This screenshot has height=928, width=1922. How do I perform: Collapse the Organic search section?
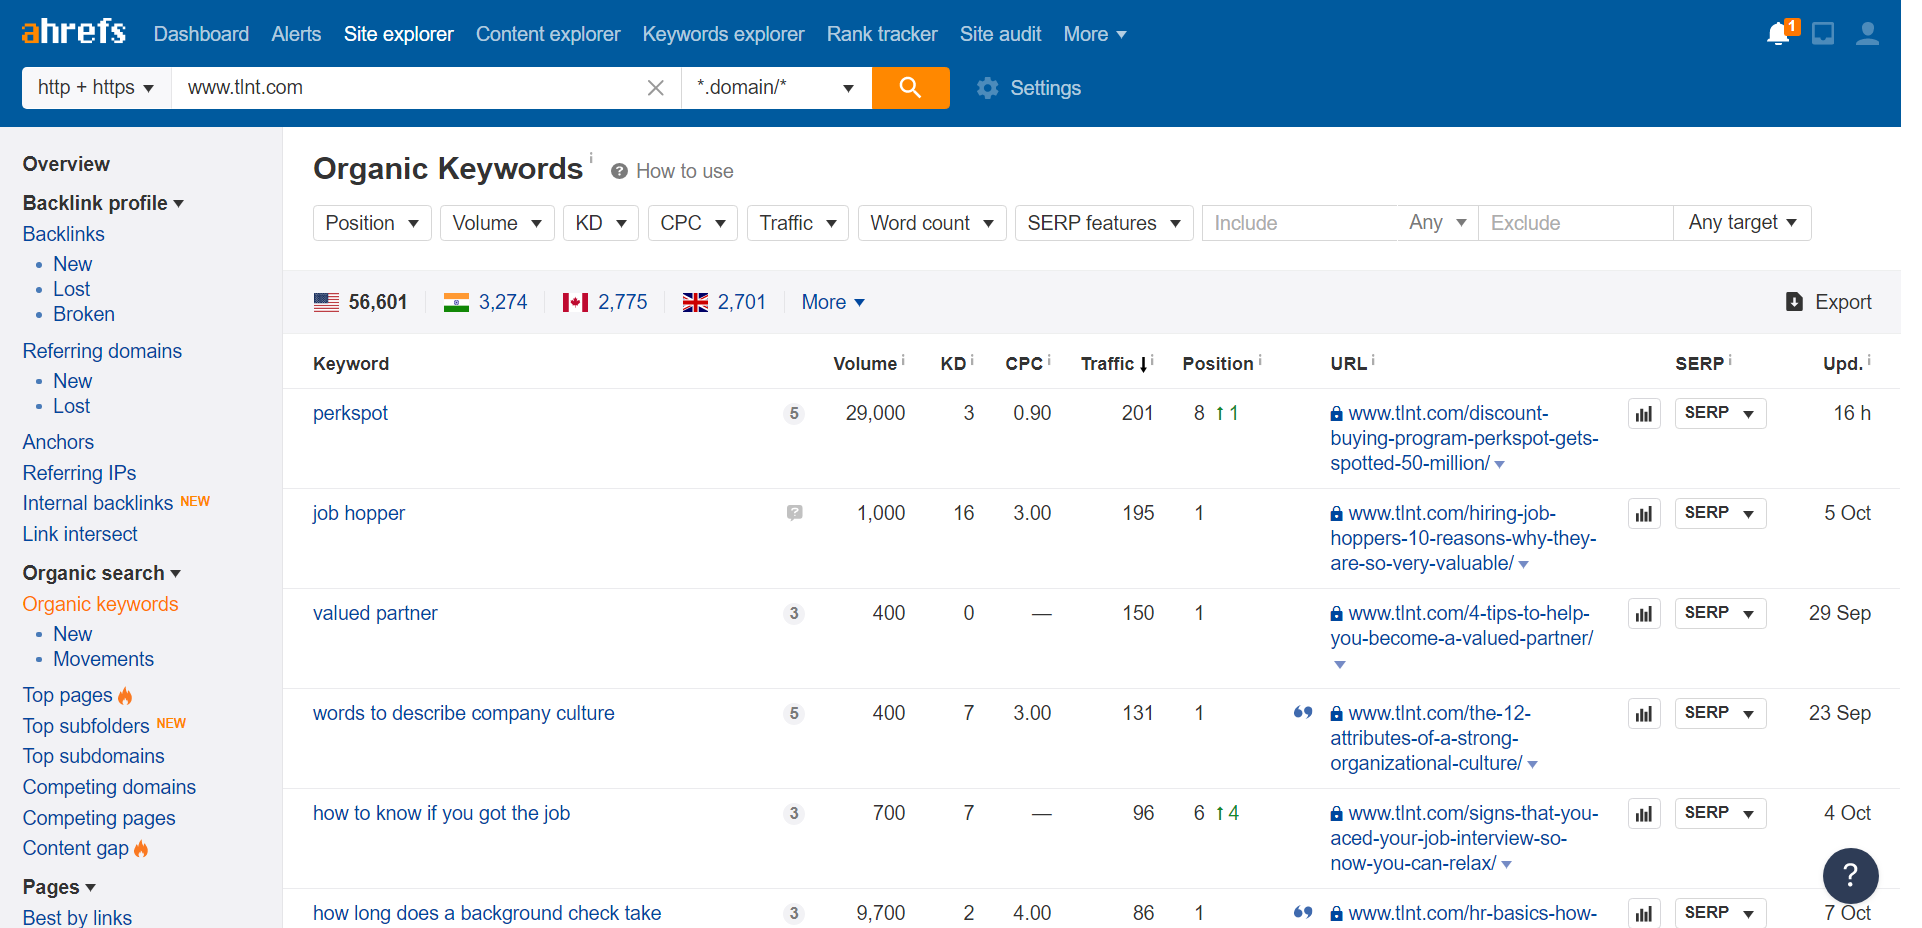point(102,573)
